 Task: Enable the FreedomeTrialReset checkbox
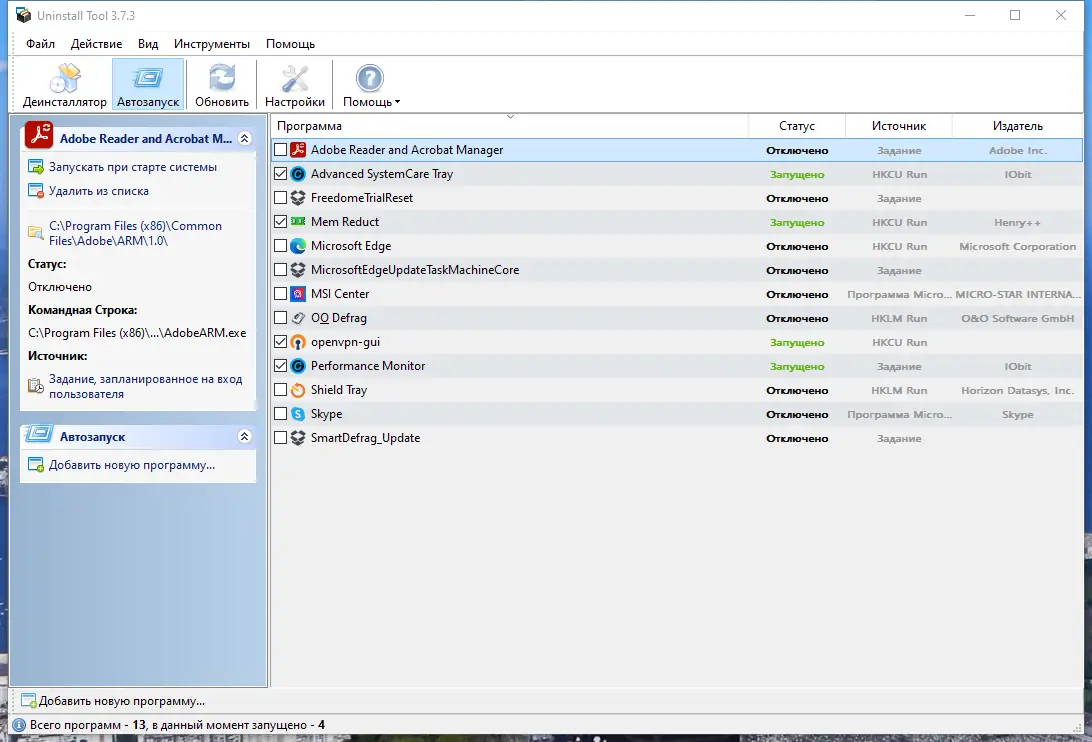281,198
